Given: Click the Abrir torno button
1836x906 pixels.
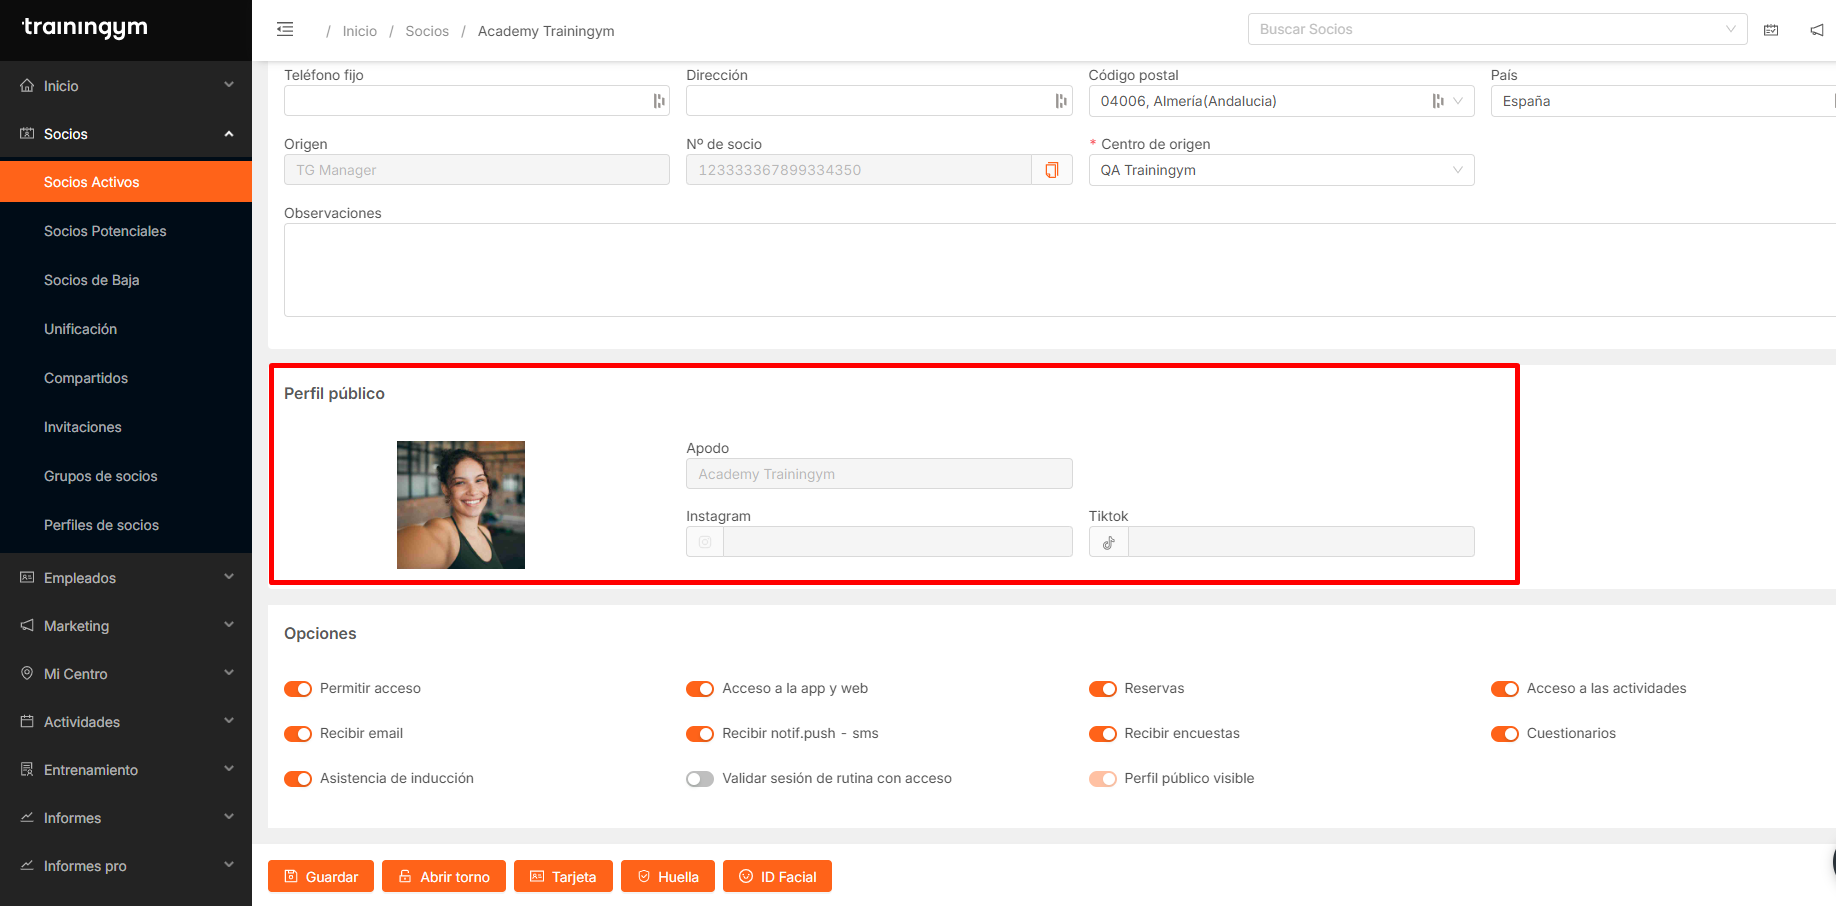Looking at the screenshot, I should (444, 876).
